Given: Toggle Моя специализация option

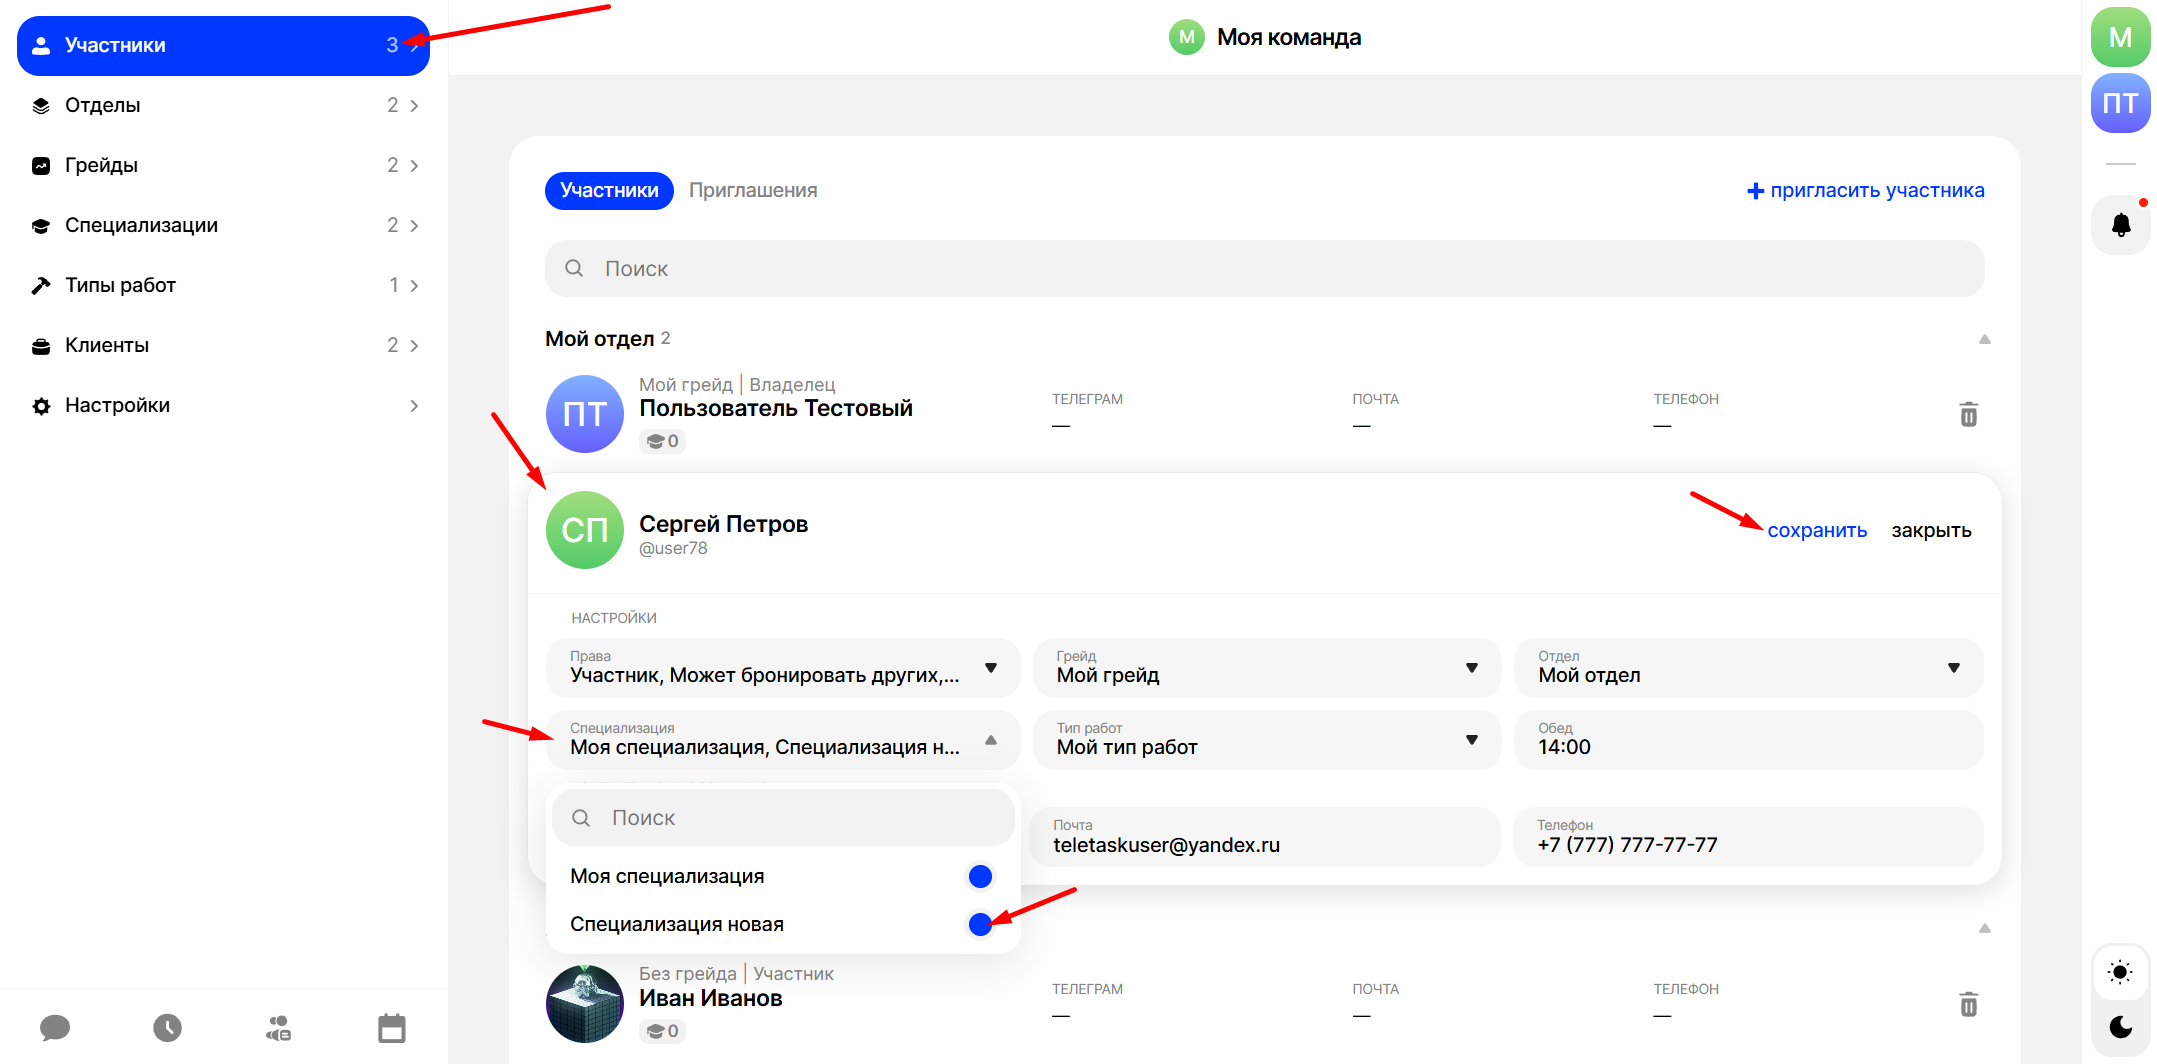Looking at the screenshot, I should coord(979,876).
